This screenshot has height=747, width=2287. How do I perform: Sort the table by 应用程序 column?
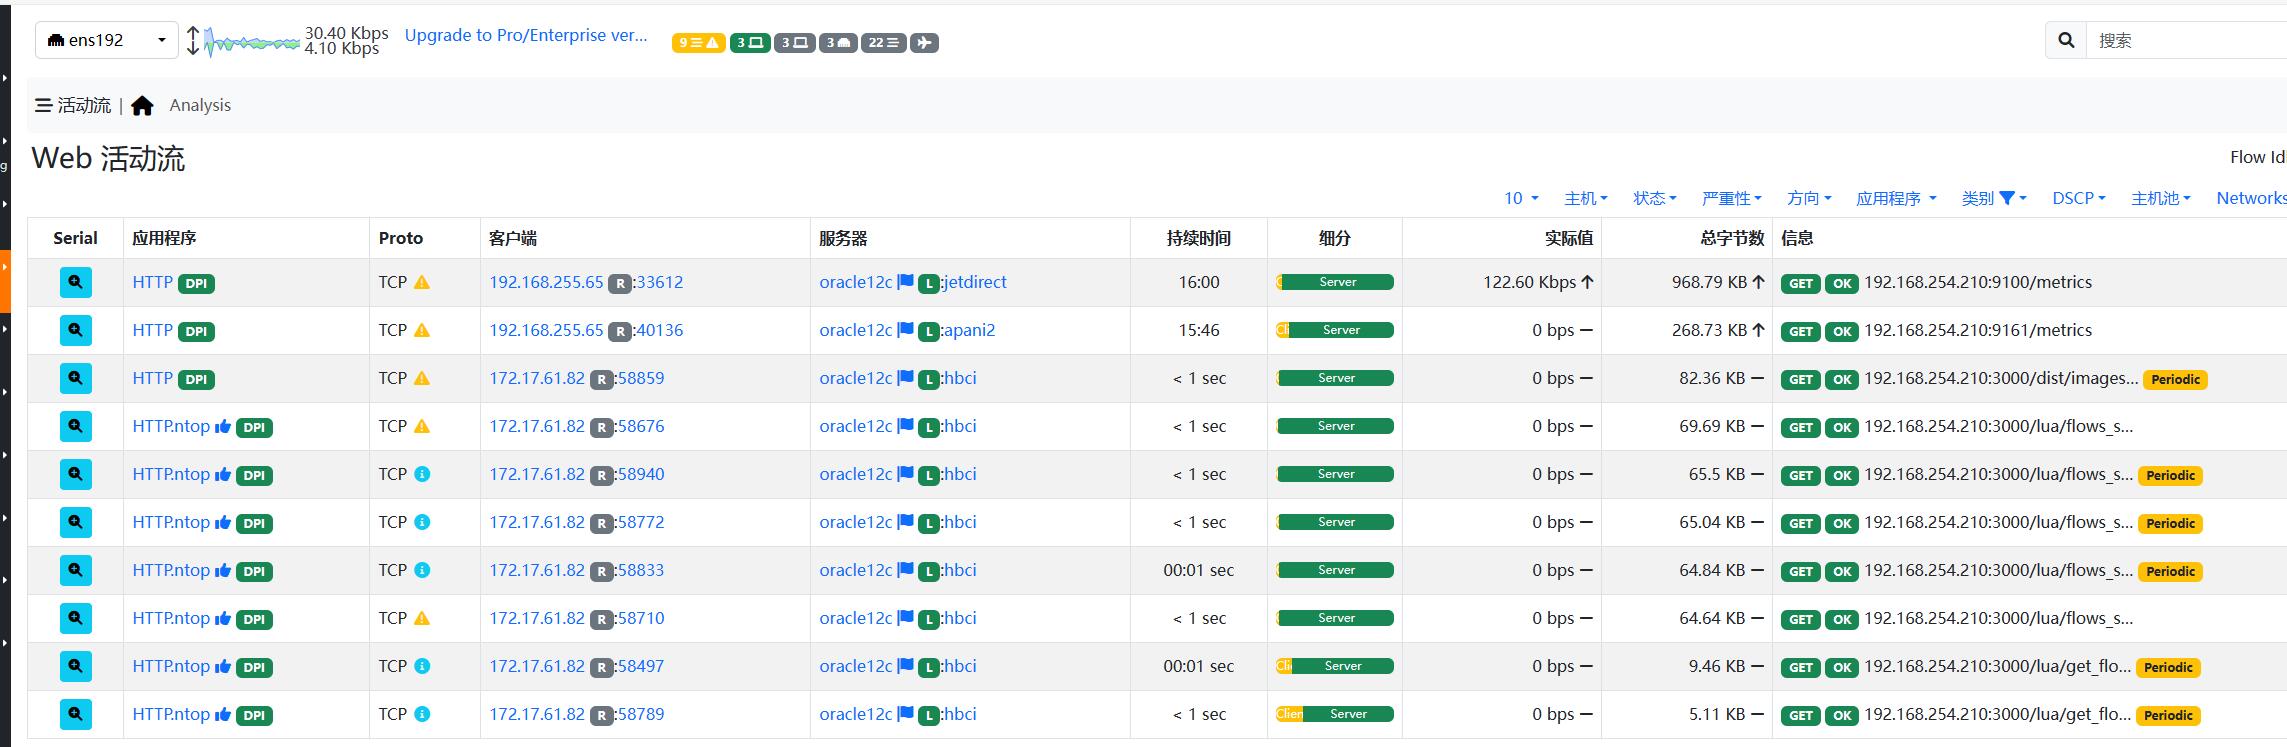[x=164, y=238]
